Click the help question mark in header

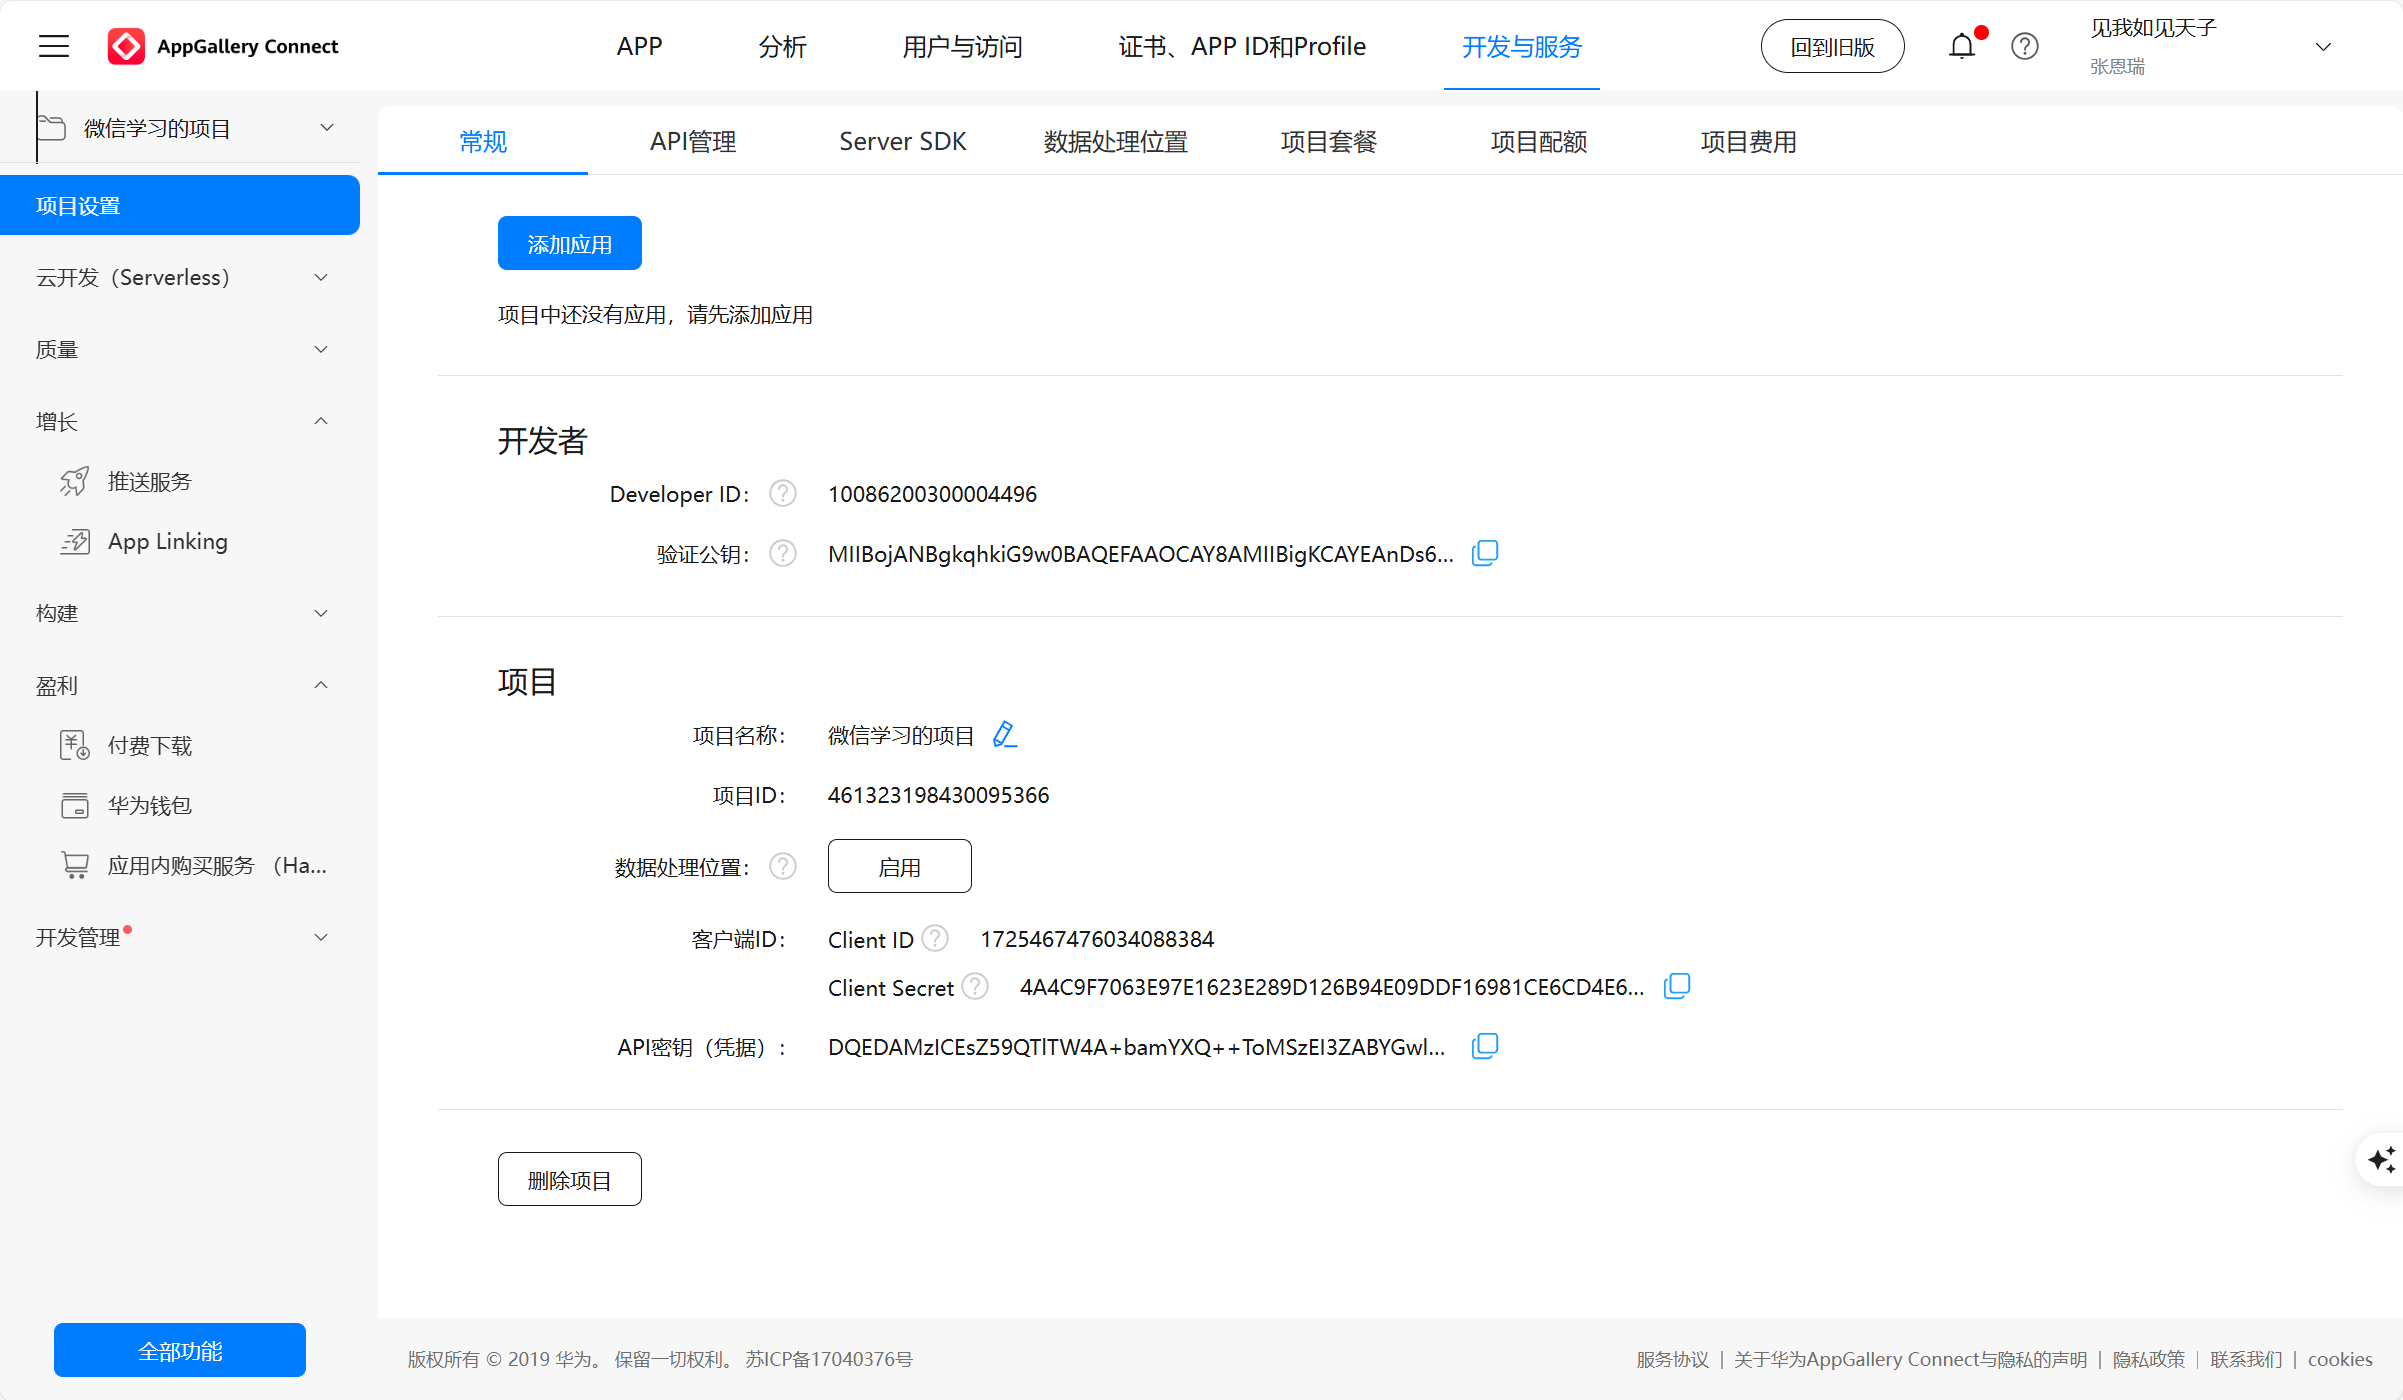click(x=2025, y=46)
